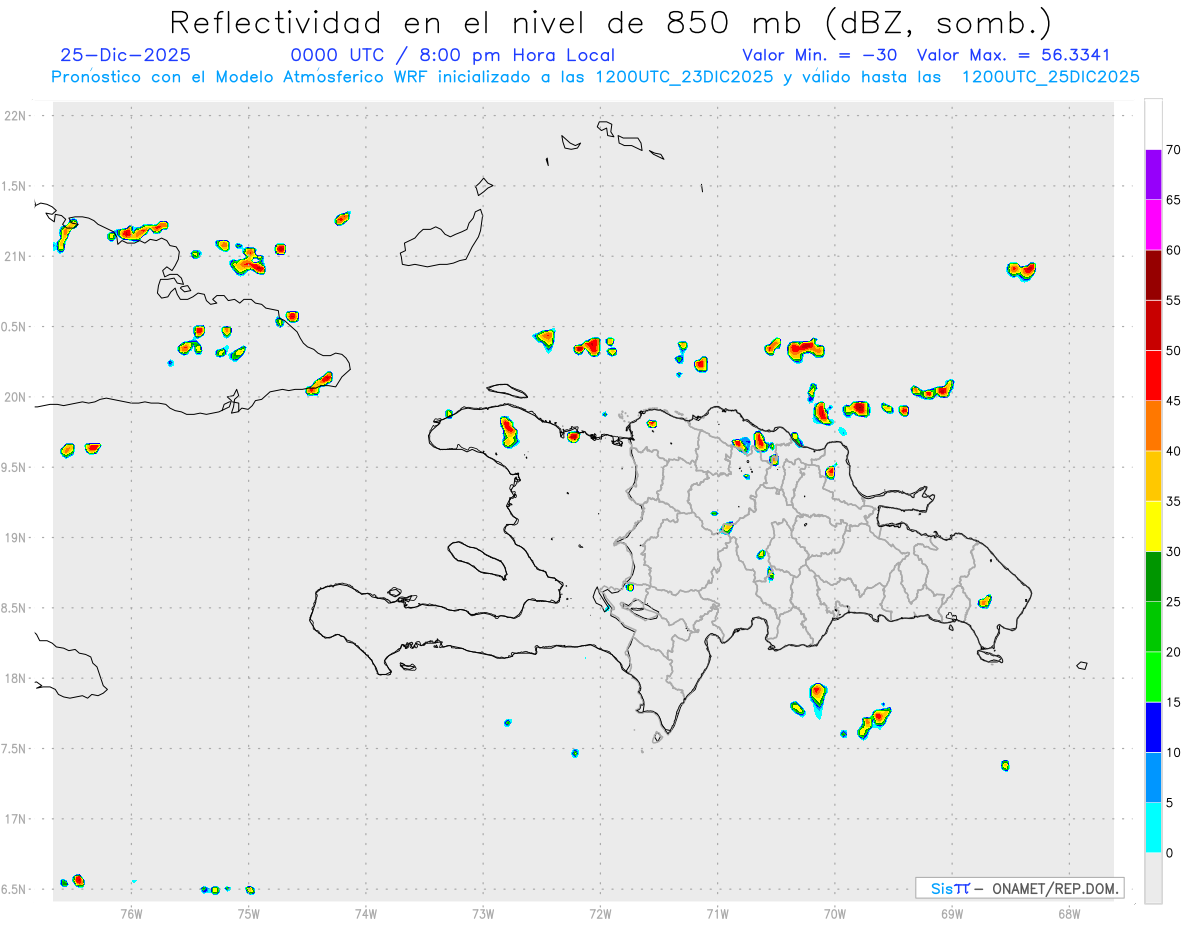Click the '73W' longitude label
This screenshot has height=927, width=1200.
pos(483,913)
